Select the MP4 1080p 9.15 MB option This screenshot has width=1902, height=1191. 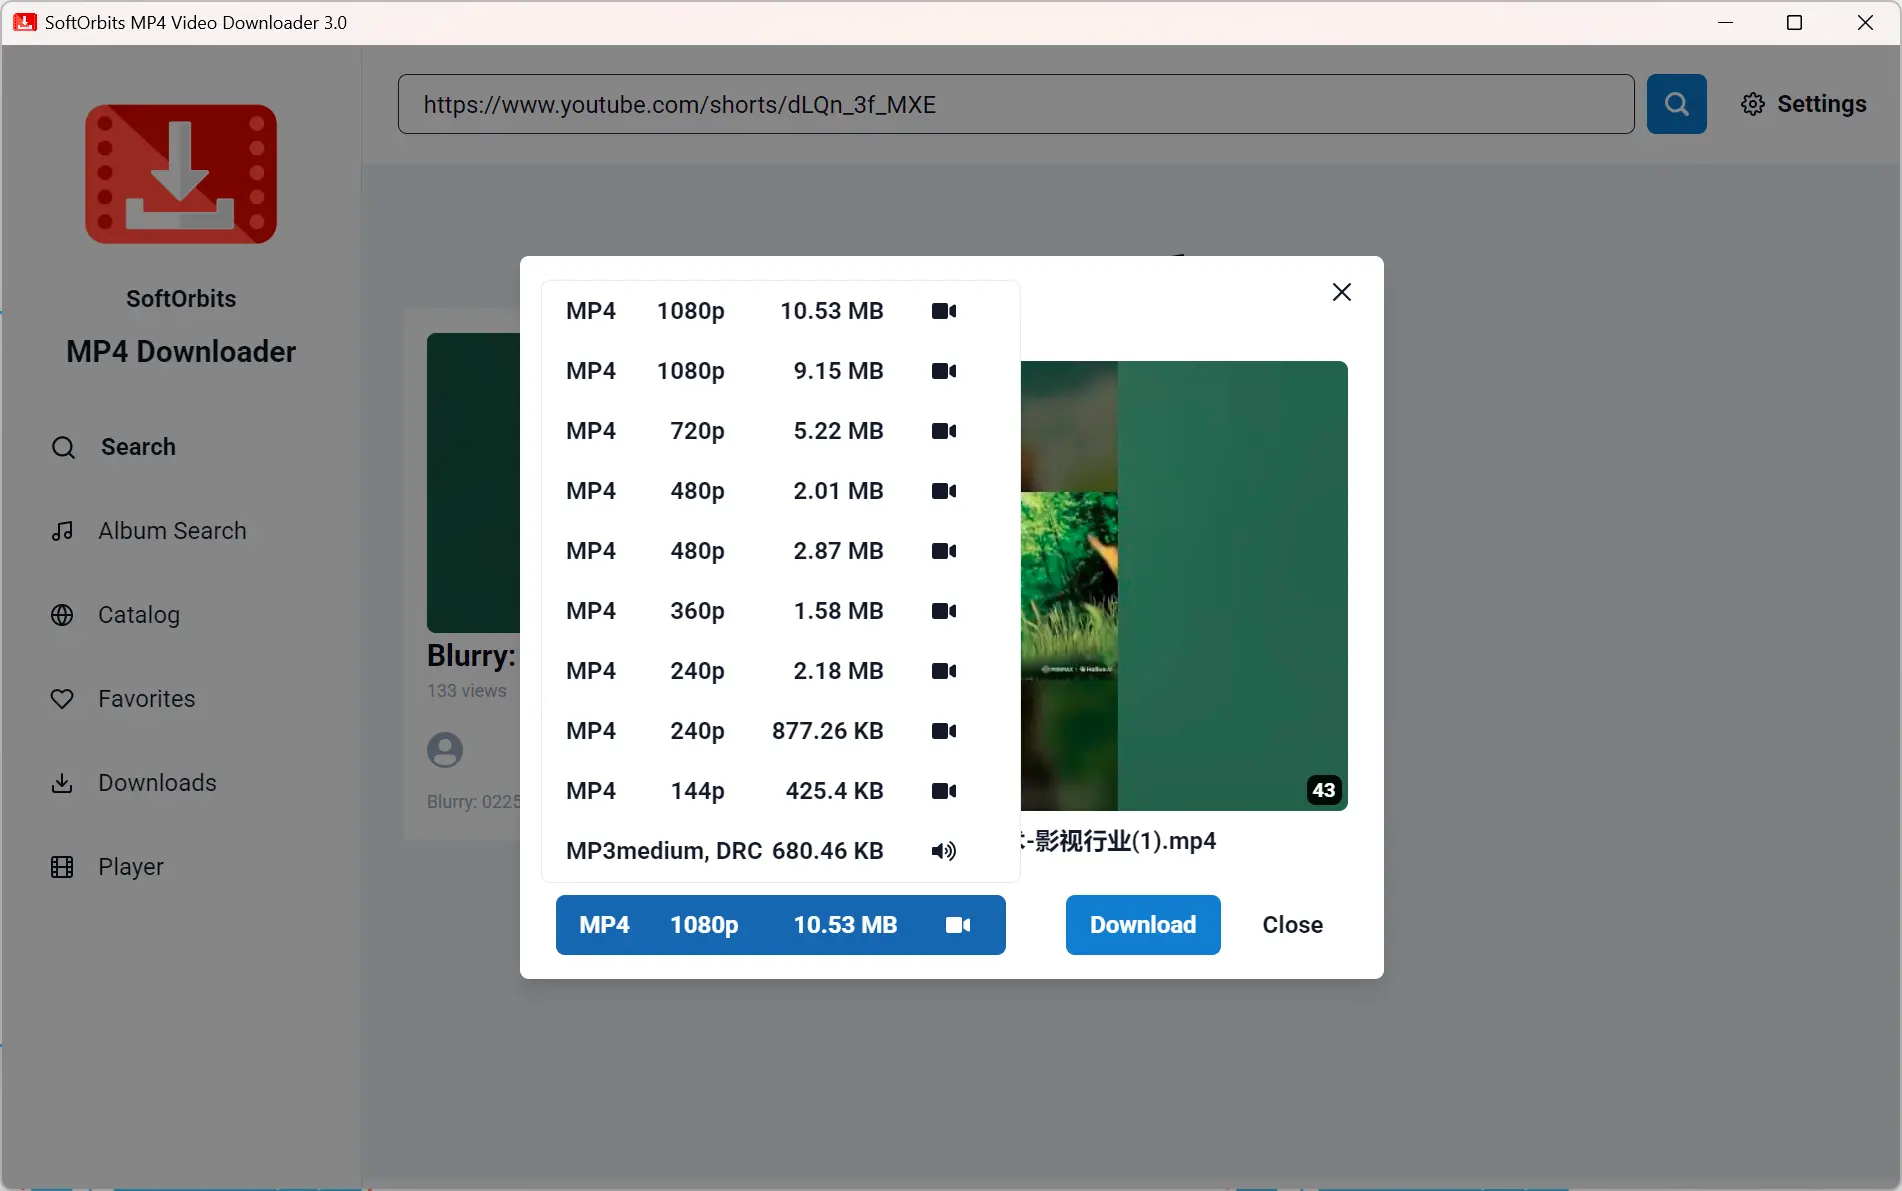coord(780,371)
